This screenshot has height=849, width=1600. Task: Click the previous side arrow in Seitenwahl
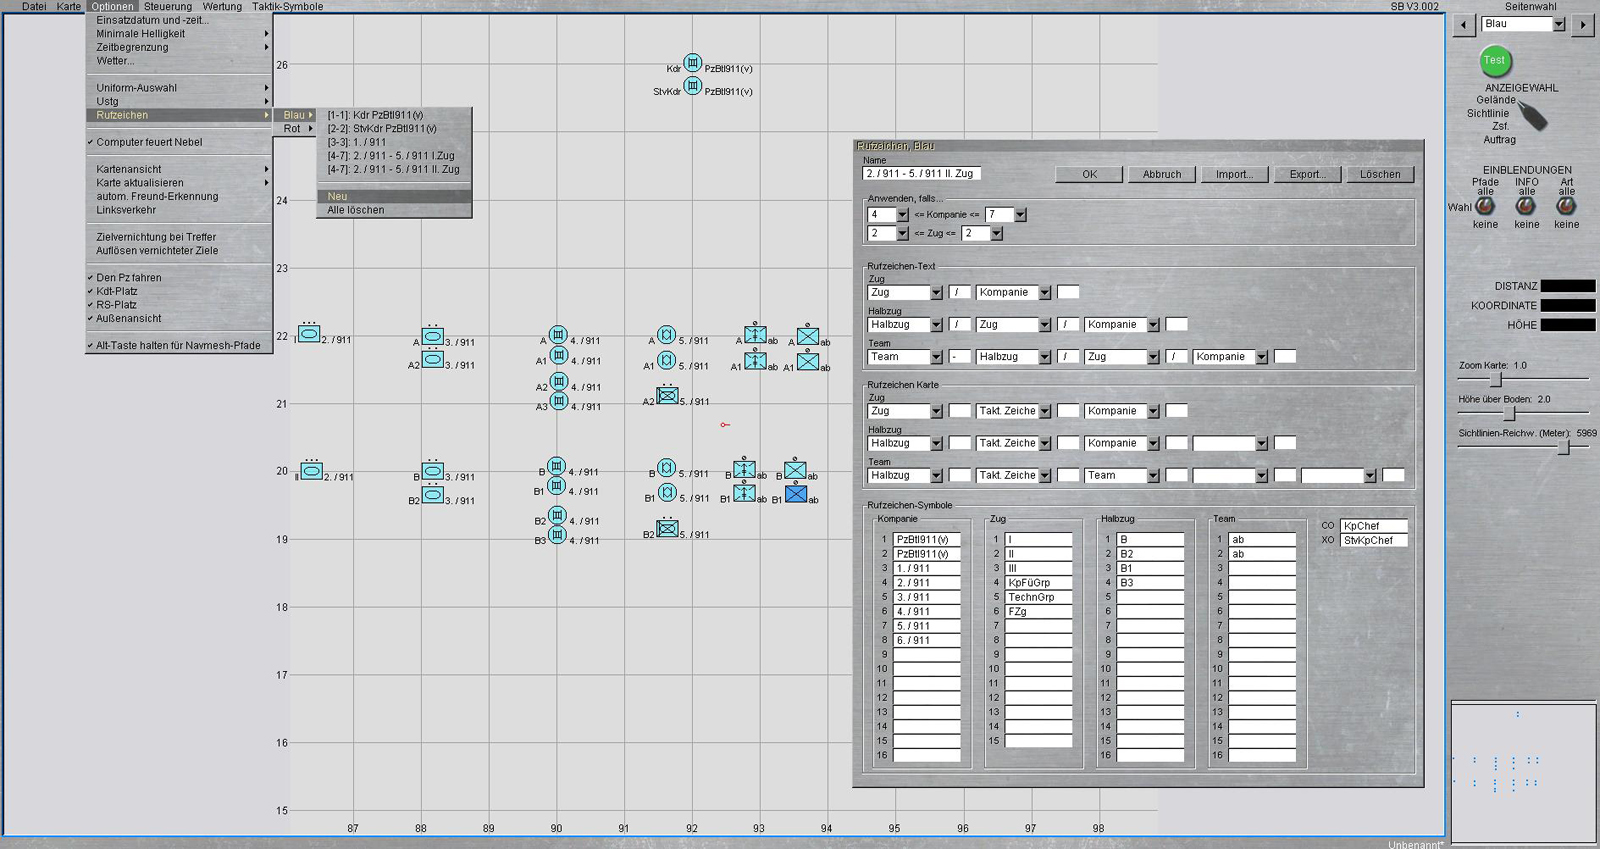click(1464, 25)
